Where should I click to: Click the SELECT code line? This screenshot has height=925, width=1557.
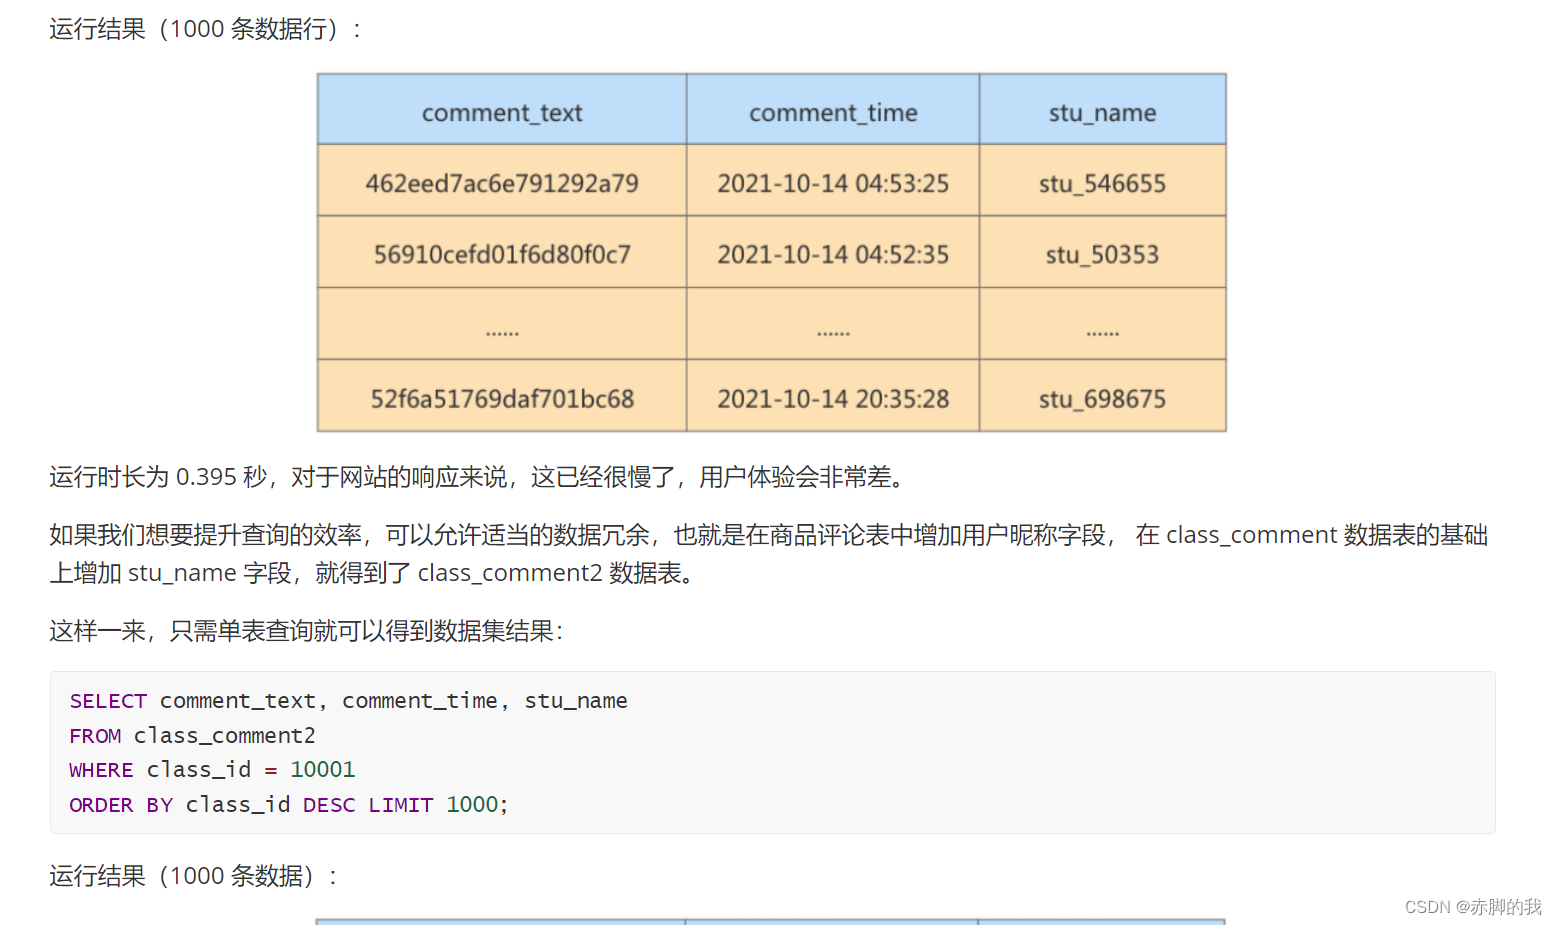click(348, 701)
